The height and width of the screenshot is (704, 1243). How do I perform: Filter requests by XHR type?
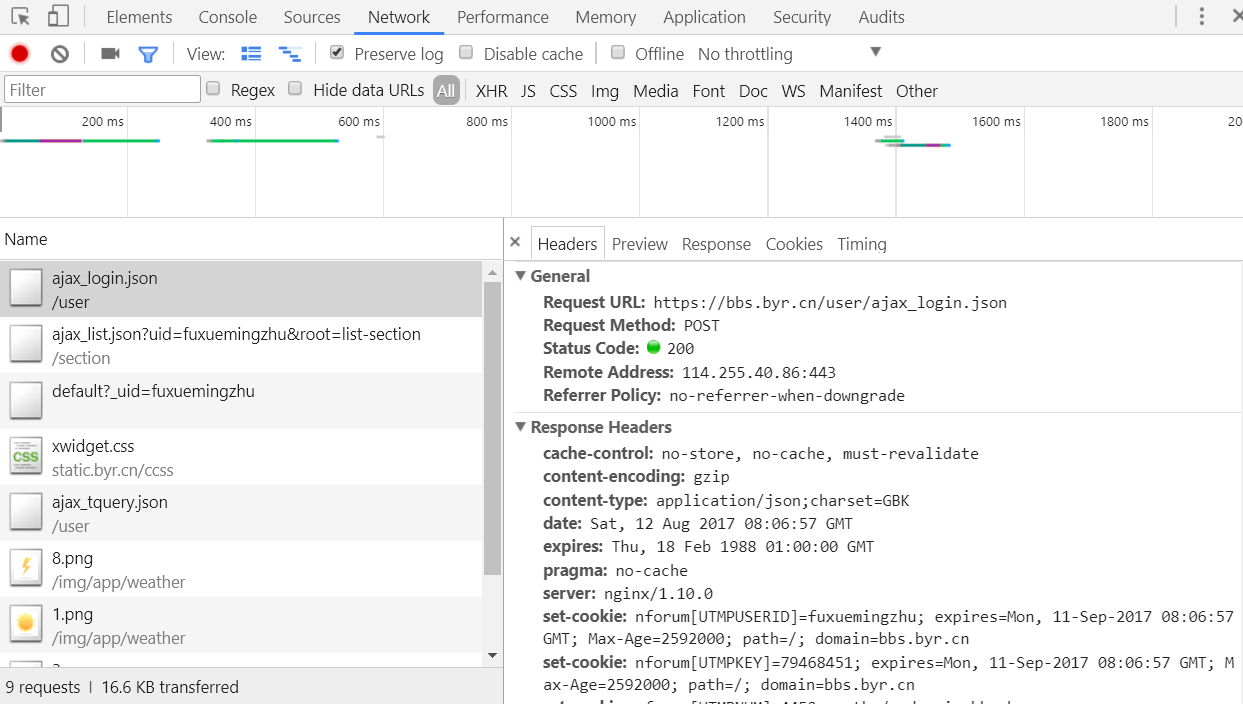[x=491, y=91]
